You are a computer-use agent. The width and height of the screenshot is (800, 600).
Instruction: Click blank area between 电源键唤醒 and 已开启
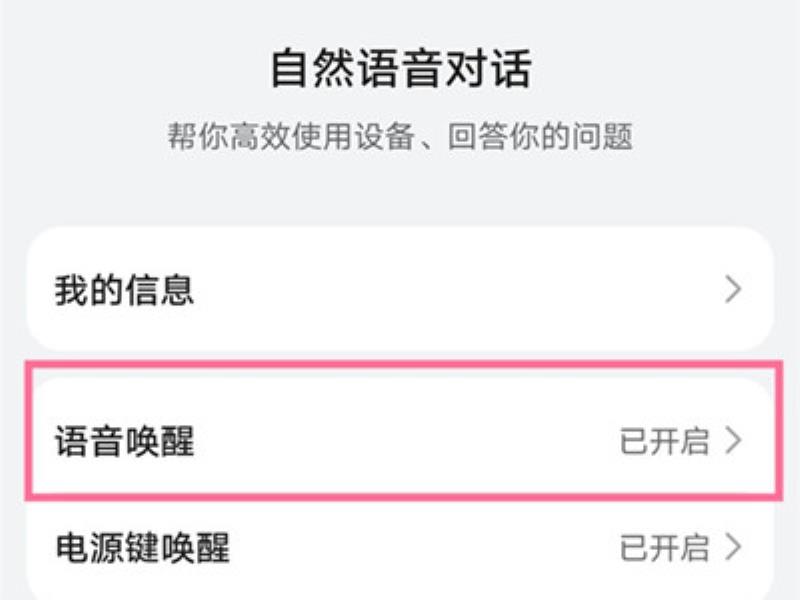click(423, 548)
